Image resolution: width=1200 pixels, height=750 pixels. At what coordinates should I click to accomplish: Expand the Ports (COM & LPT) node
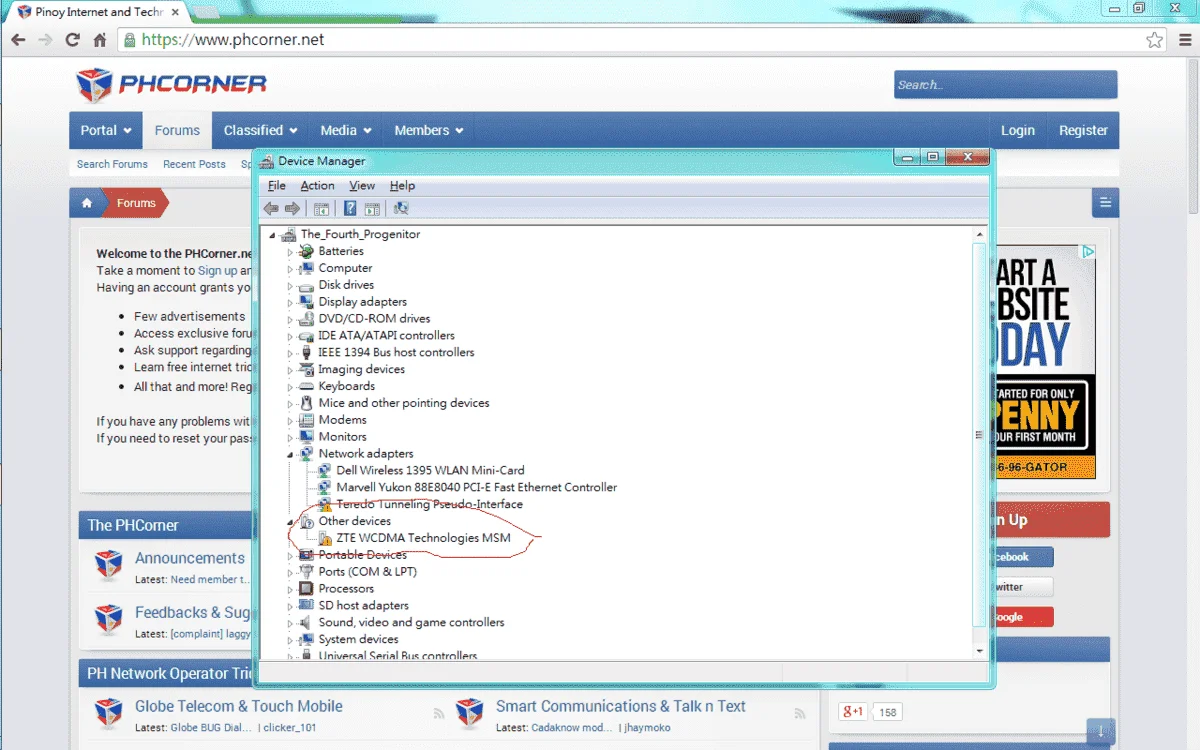(x=291, y=573)
